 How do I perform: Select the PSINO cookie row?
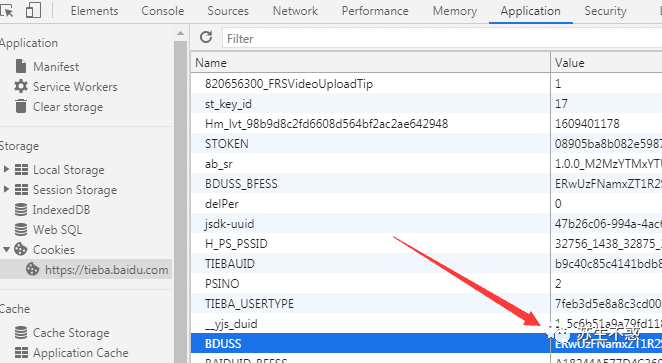coord(426,283)
